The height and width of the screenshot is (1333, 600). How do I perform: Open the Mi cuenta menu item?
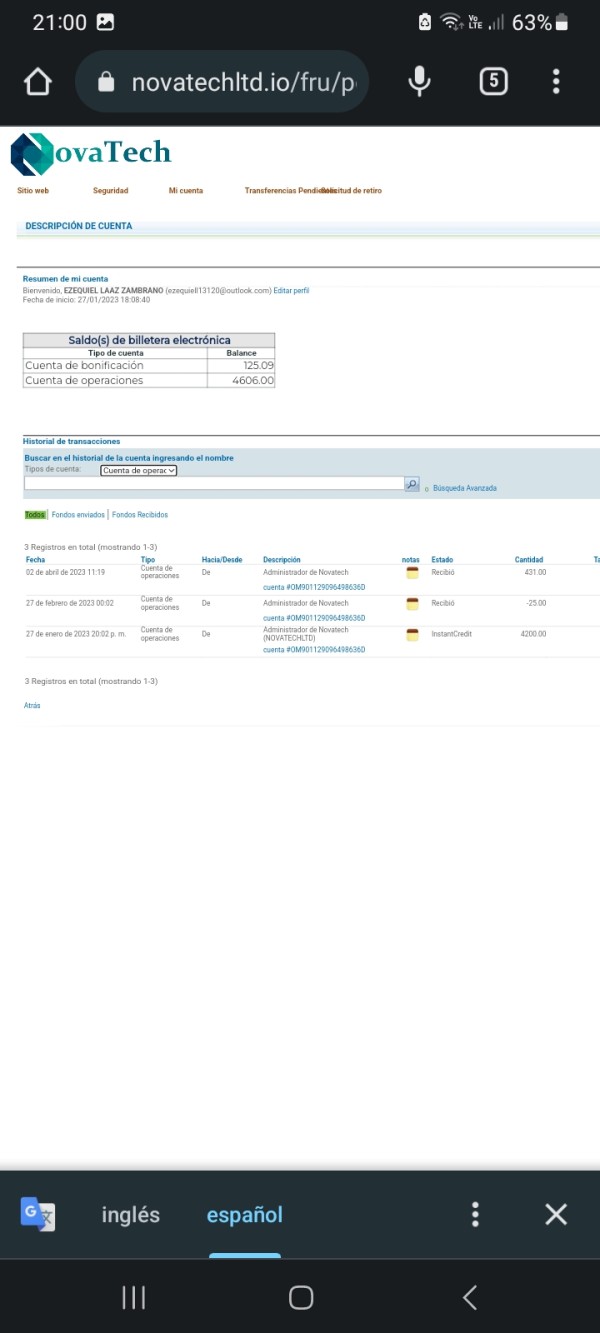186,190
